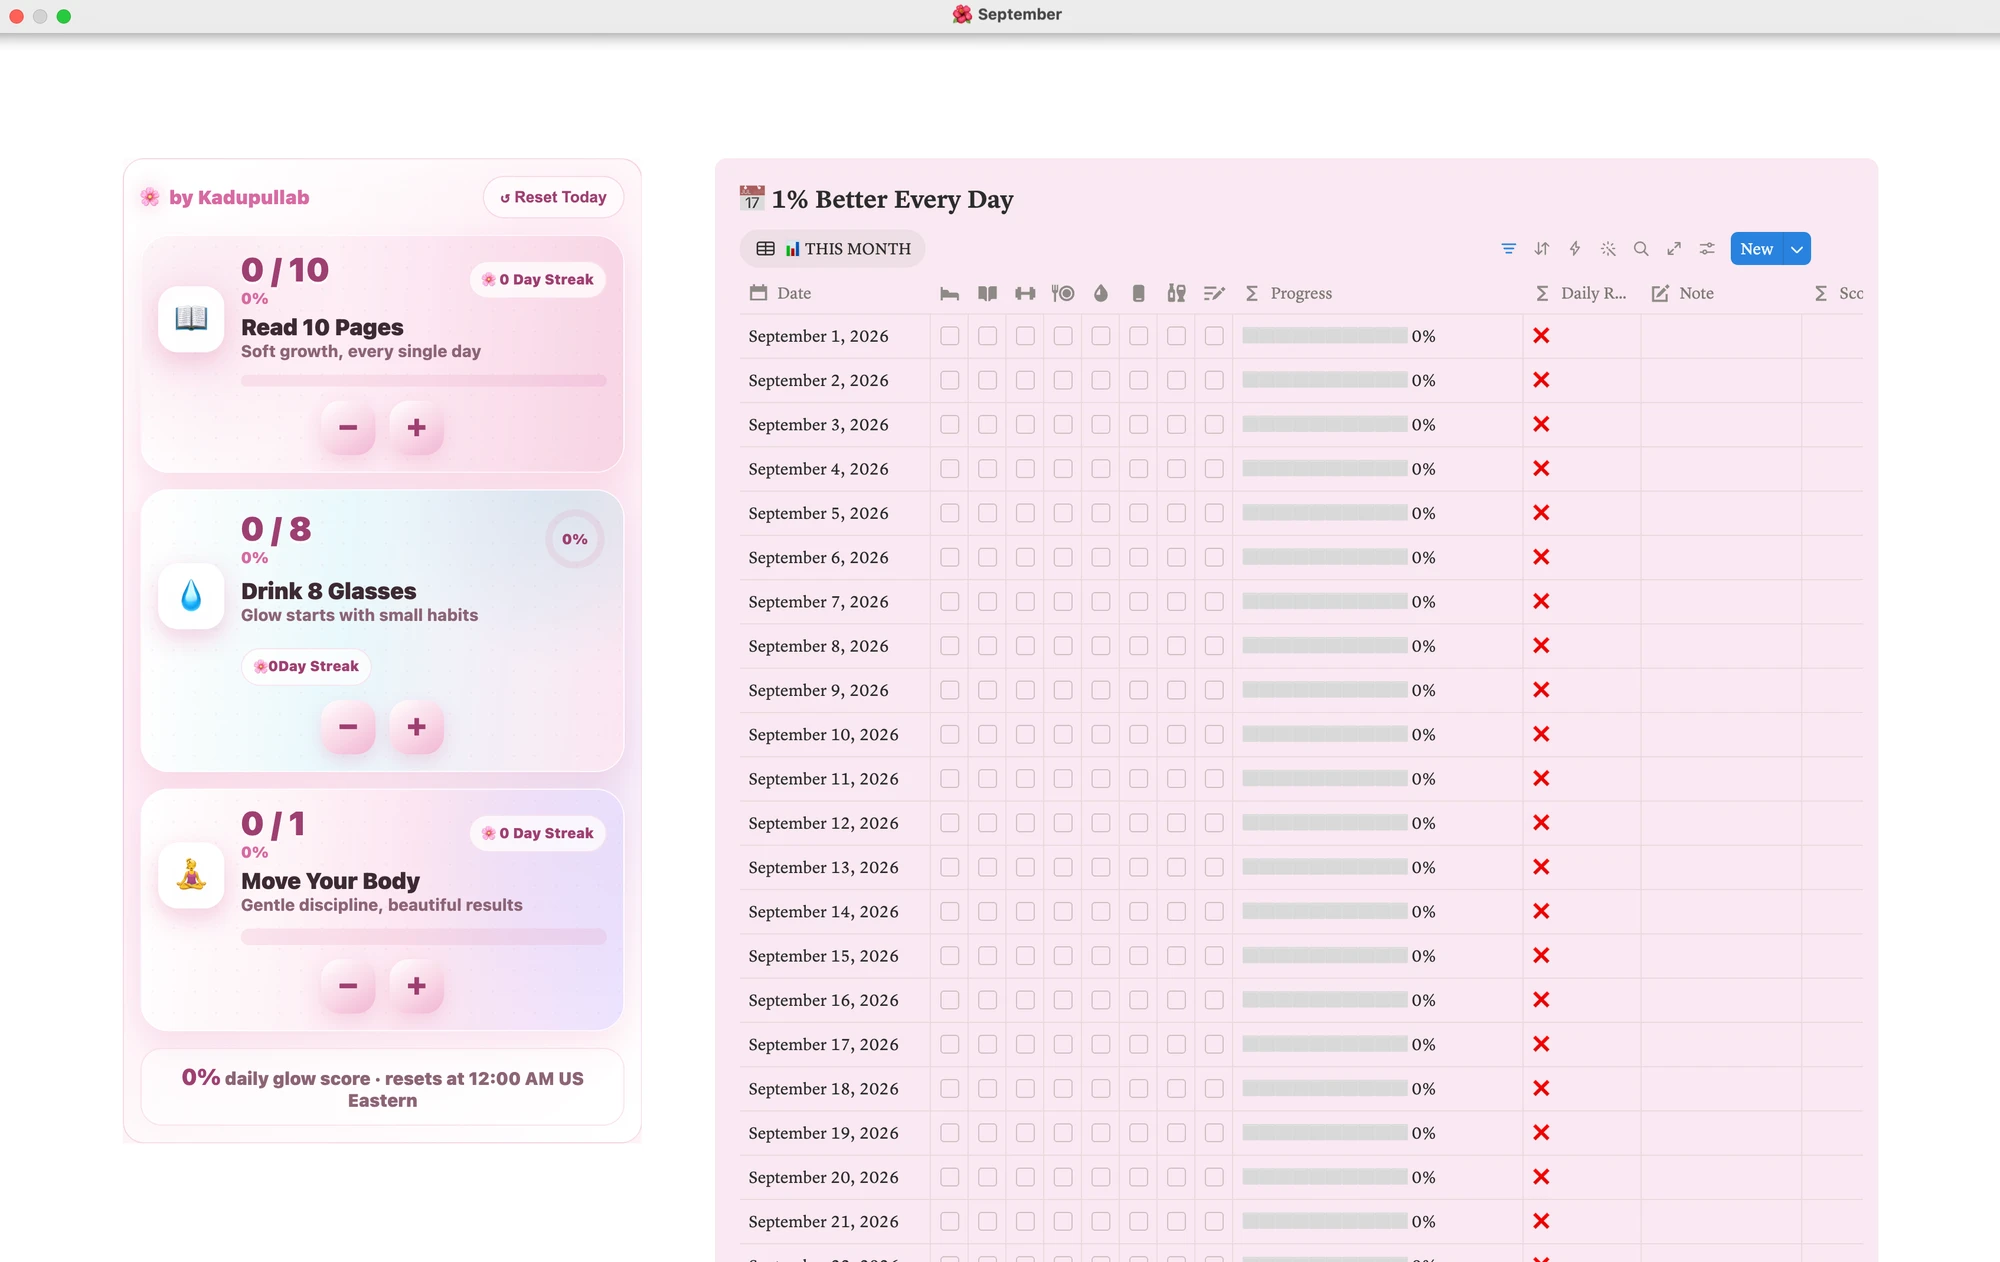This screenshot has width=2000, height=1262.
Task: Select the water drop column header
Action: (1101, 293)
